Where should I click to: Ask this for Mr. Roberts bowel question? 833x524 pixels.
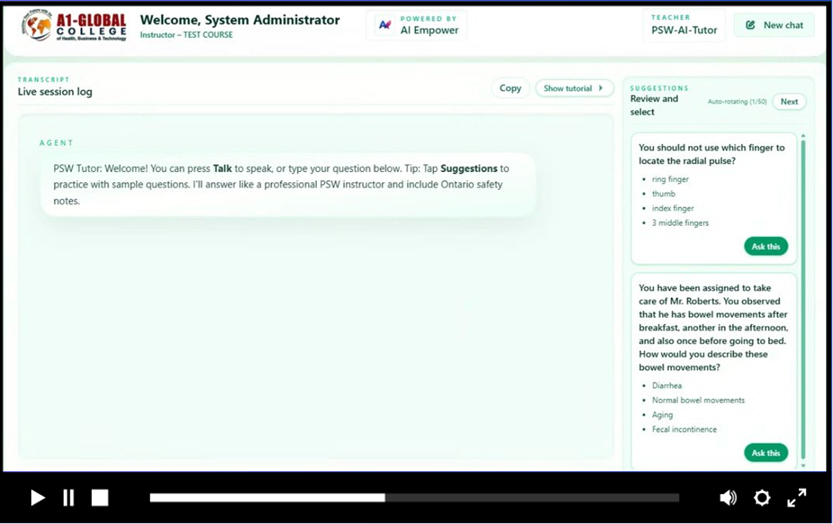pos(766,453)
